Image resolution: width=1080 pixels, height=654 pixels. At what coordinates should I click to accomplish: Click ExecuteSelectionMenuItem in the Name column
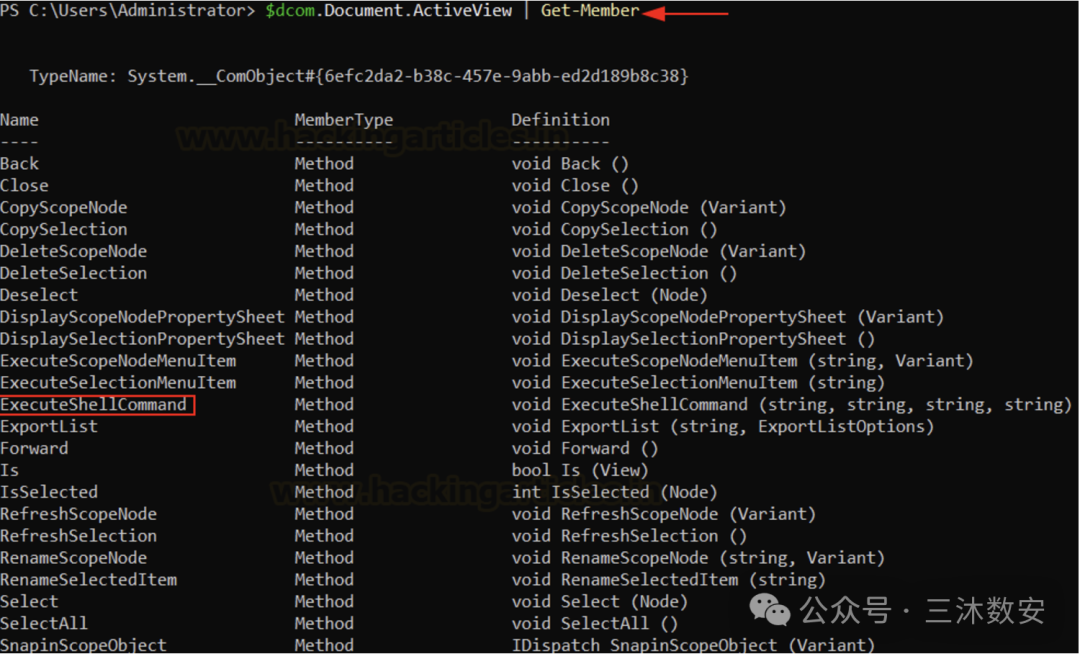tap(118, 383)
